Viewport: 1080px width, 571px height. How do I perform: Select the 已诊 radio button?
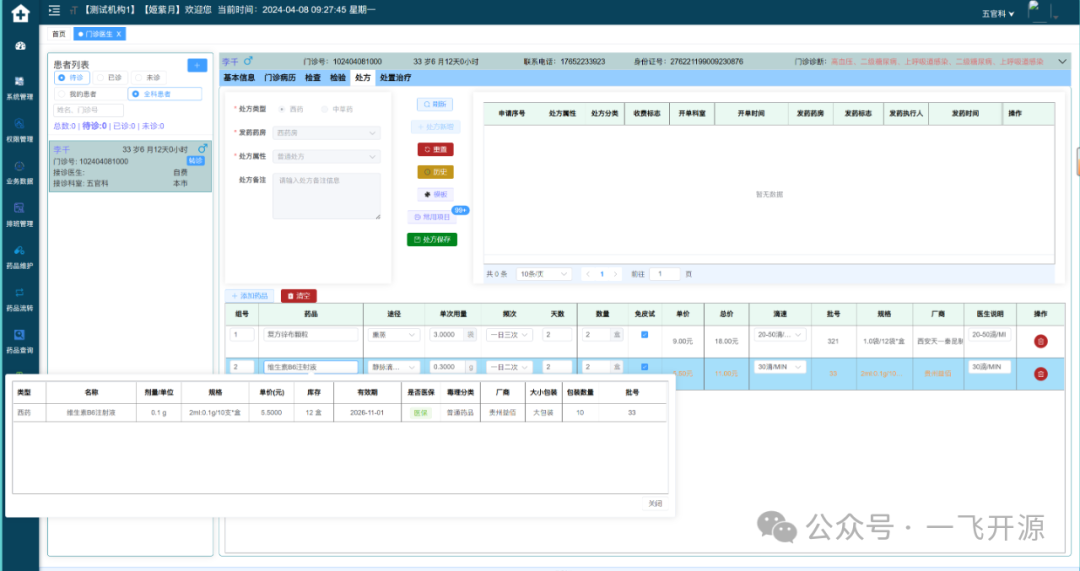tap(104, 77)
